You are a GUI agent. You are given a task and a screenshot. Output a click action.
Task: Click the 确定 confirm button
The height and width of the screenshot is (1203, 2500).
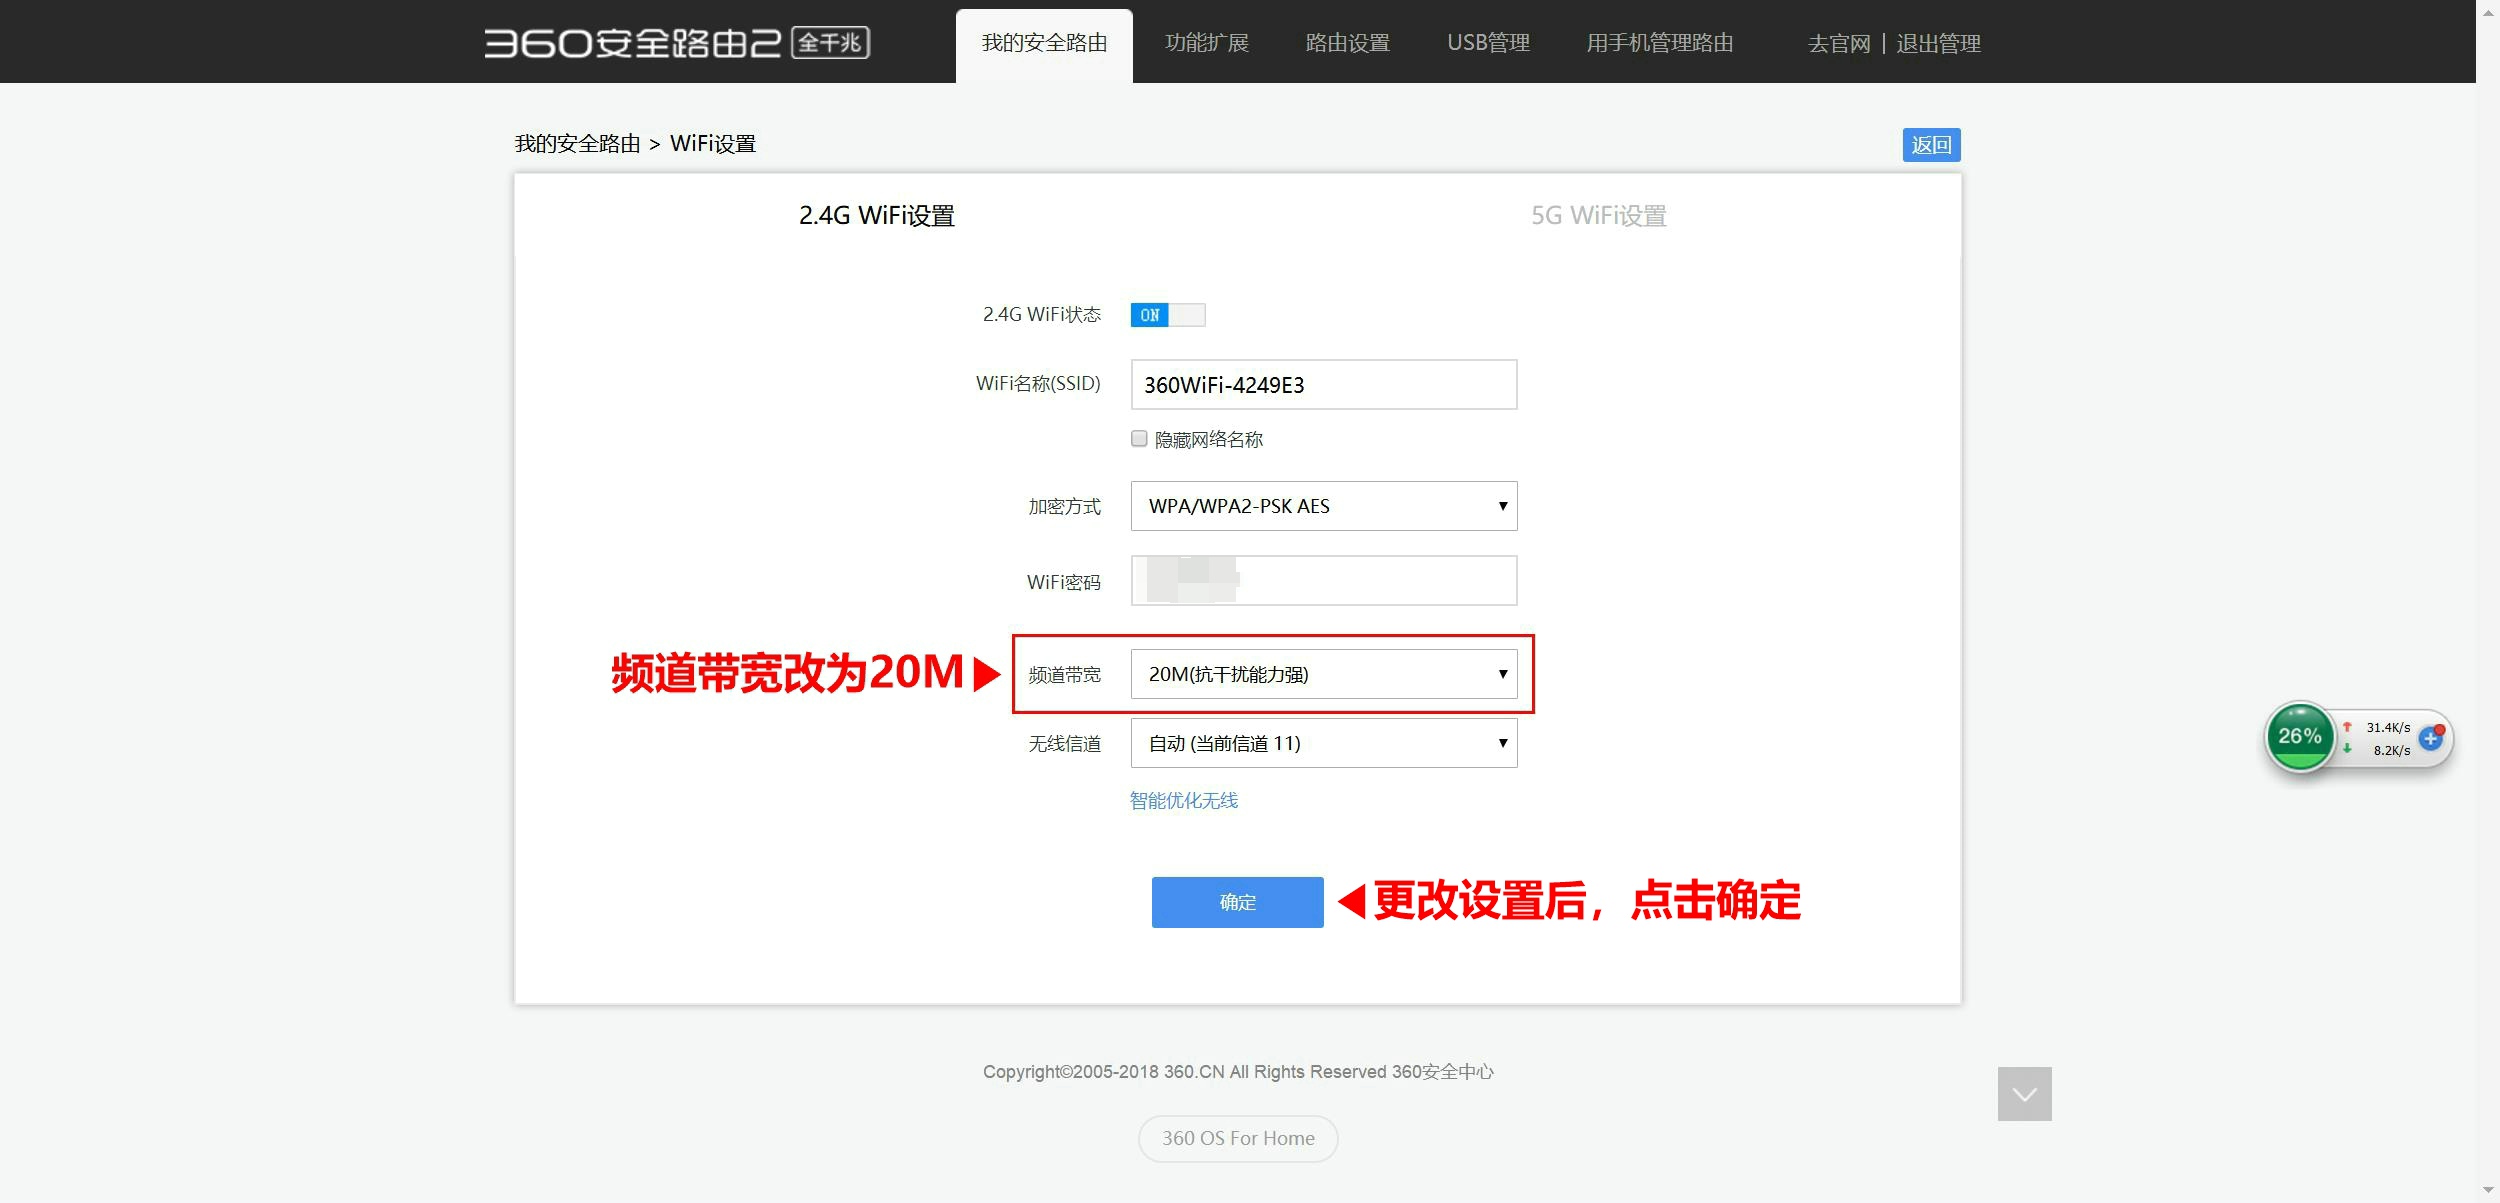(x=1238, y=902)
